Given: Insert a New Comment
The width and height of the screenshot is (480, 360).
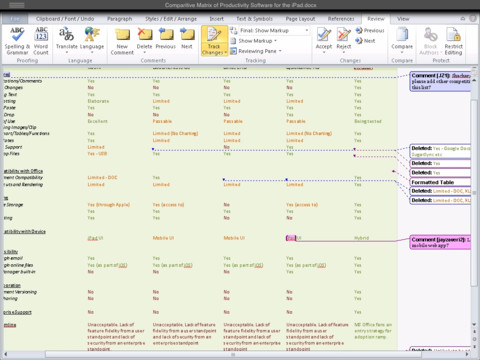Looking at the screenshot, I should coord(122,41).
